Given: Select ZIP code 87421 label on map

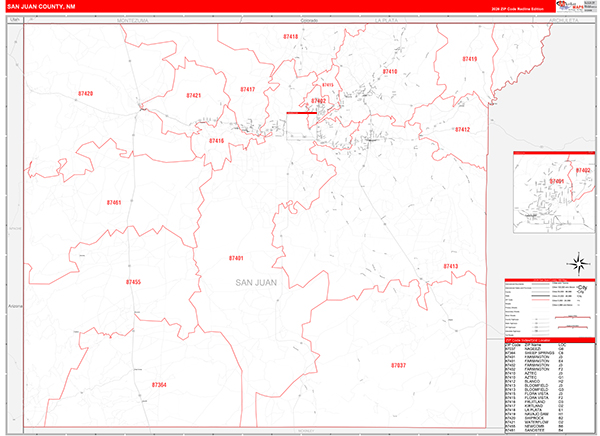Looking at the screenshot, I should [x=194, y=96].
